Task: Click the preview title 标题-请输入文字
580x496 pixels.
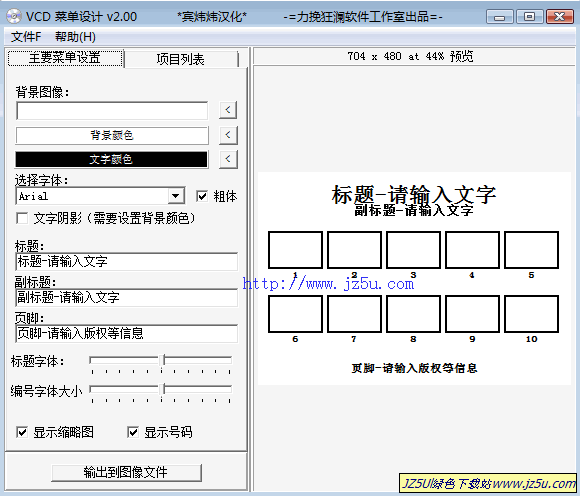Action: tap(414, 194)
